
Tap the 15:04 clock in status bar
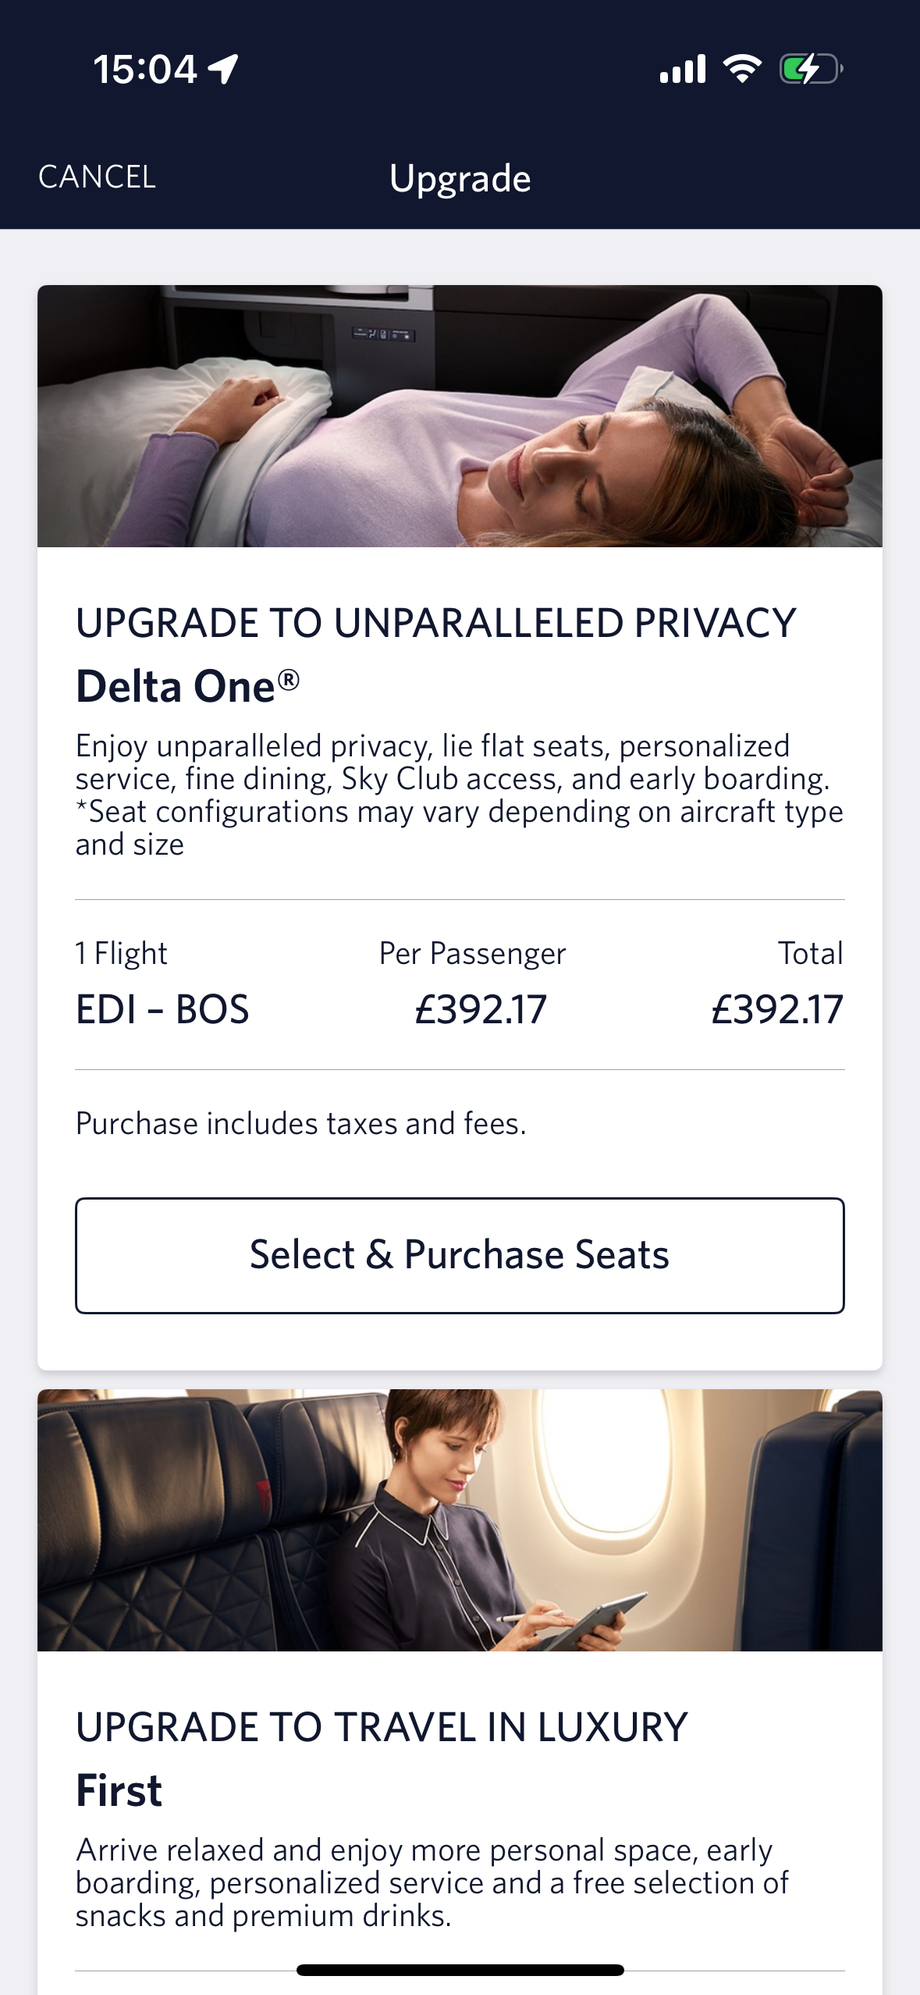[145, 69]
